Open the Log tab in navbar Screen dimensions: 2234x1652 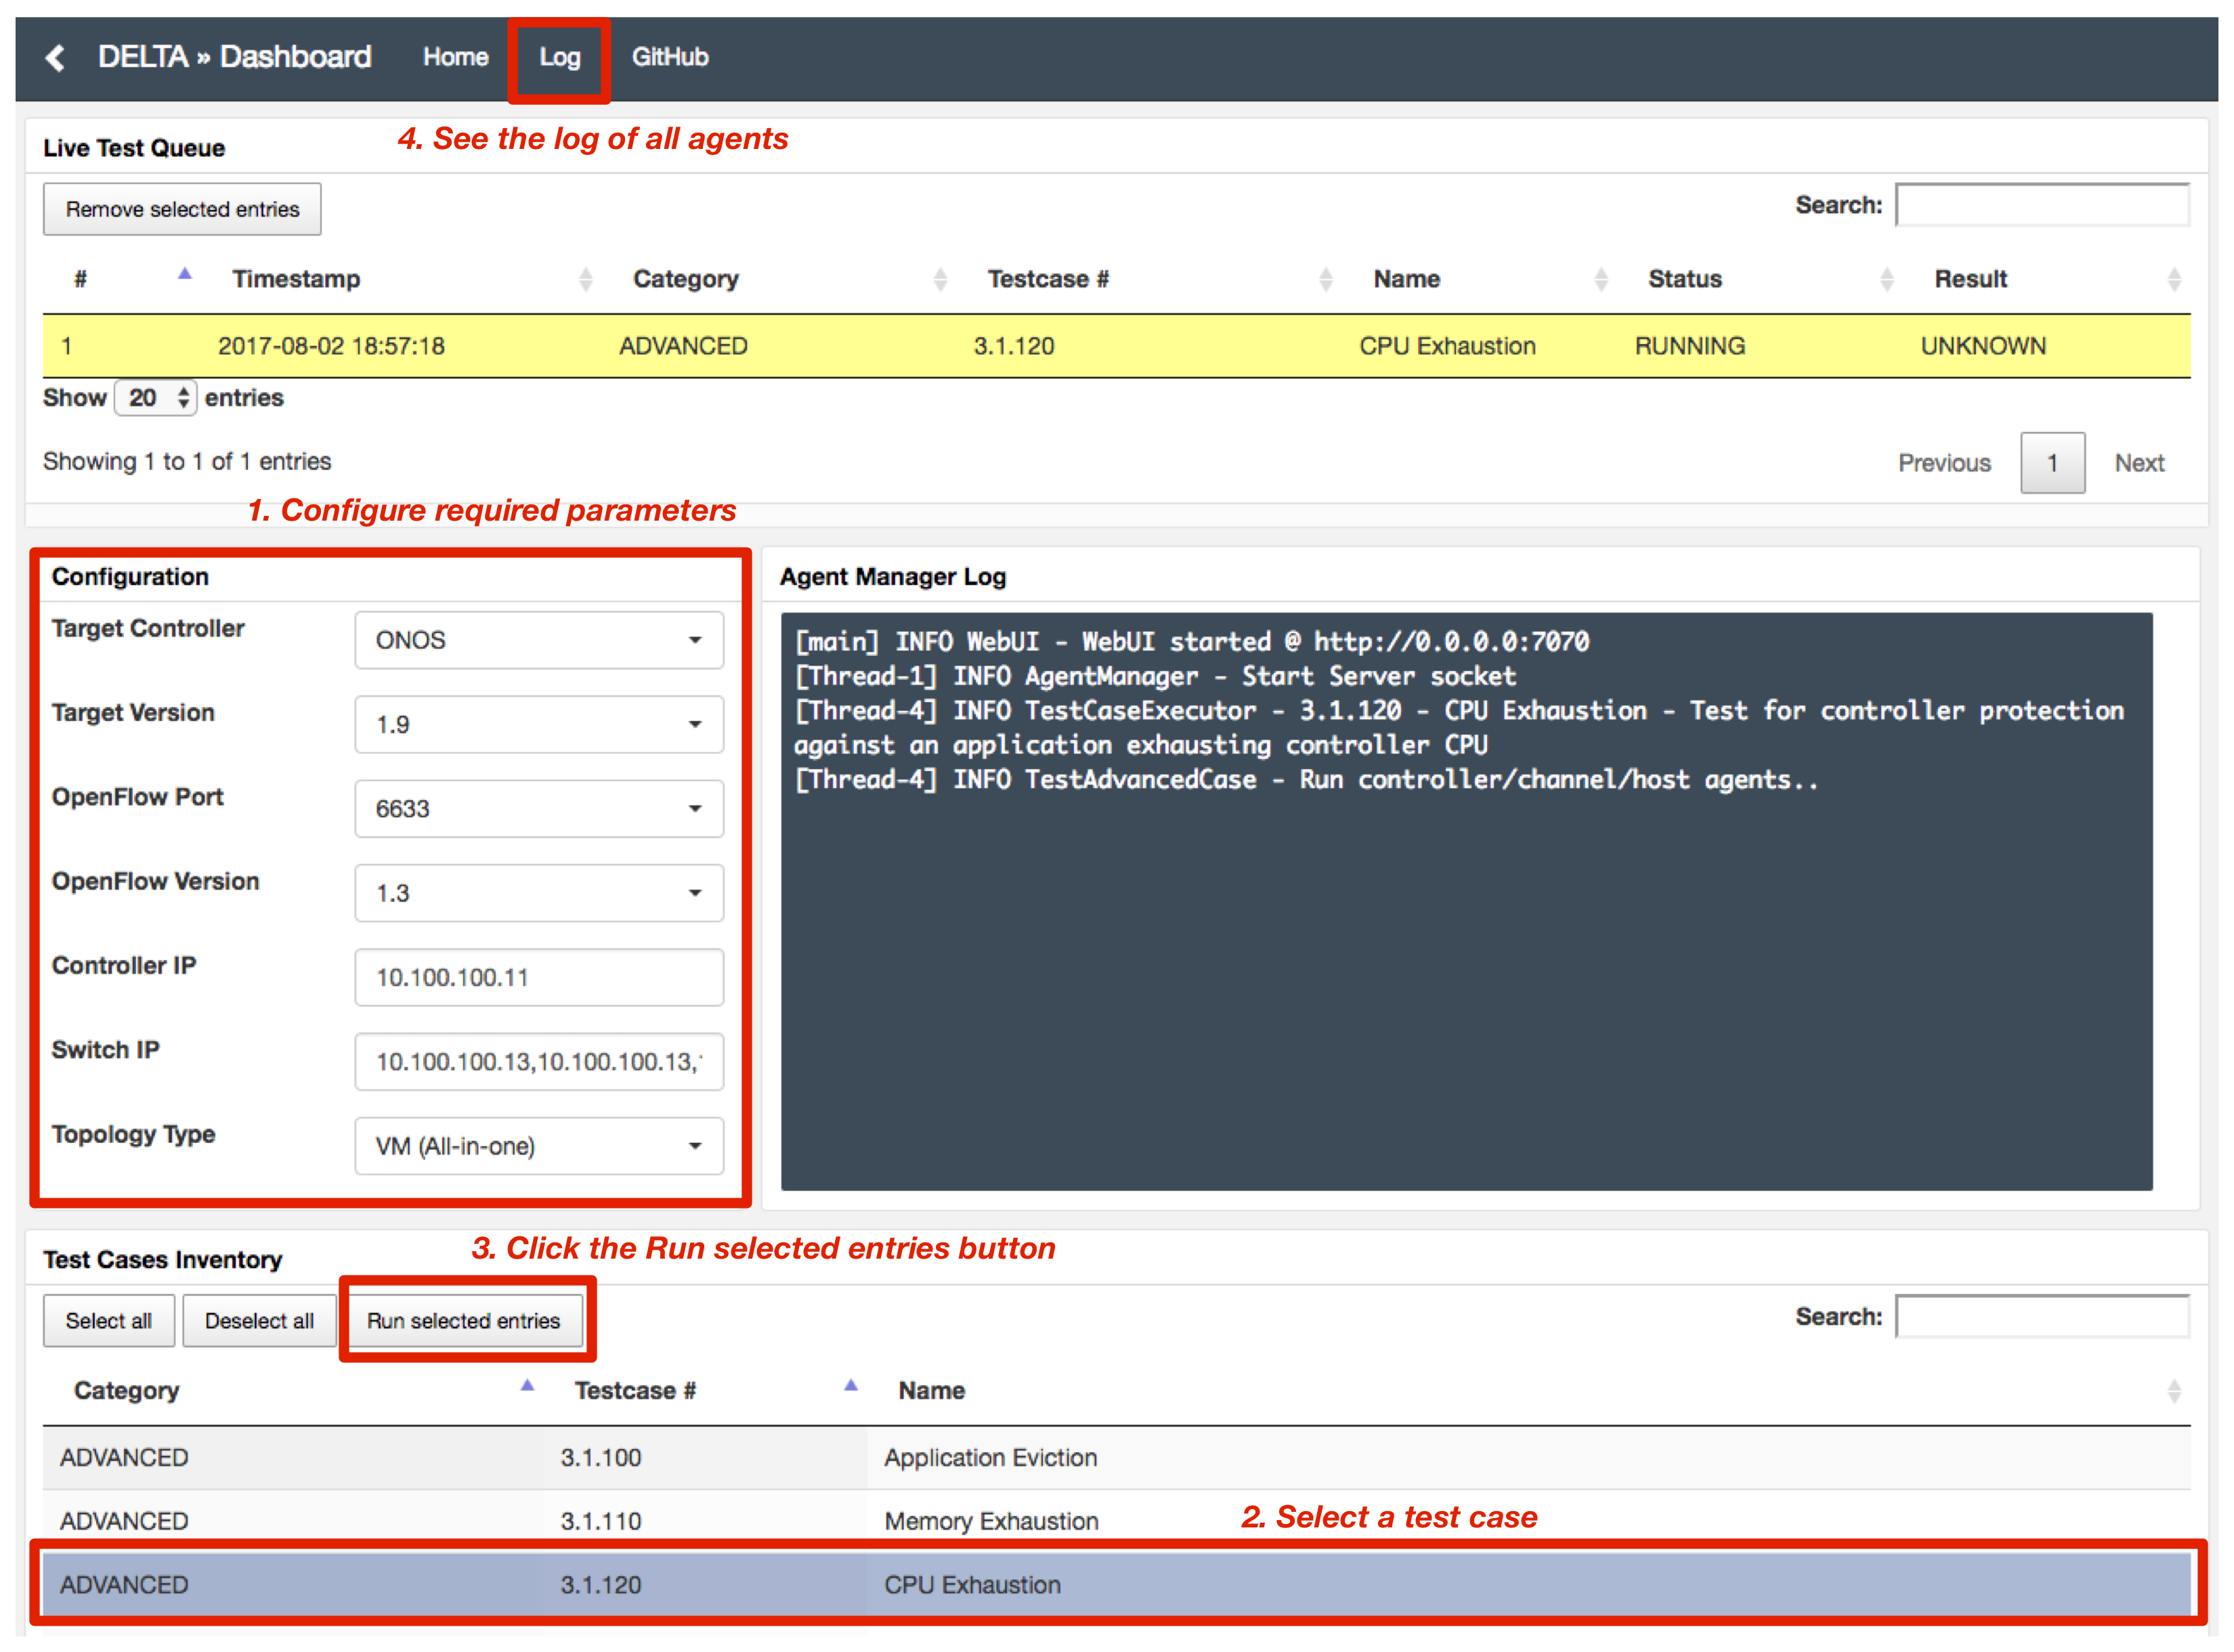(x=559, y=58)
